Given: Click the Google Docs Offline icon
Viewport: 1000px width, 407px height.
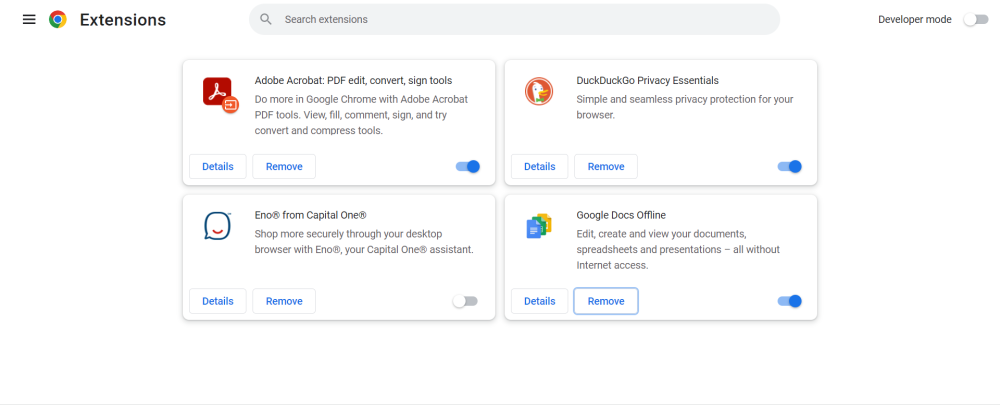Looking at the screenshot, I should pos(539,226).
